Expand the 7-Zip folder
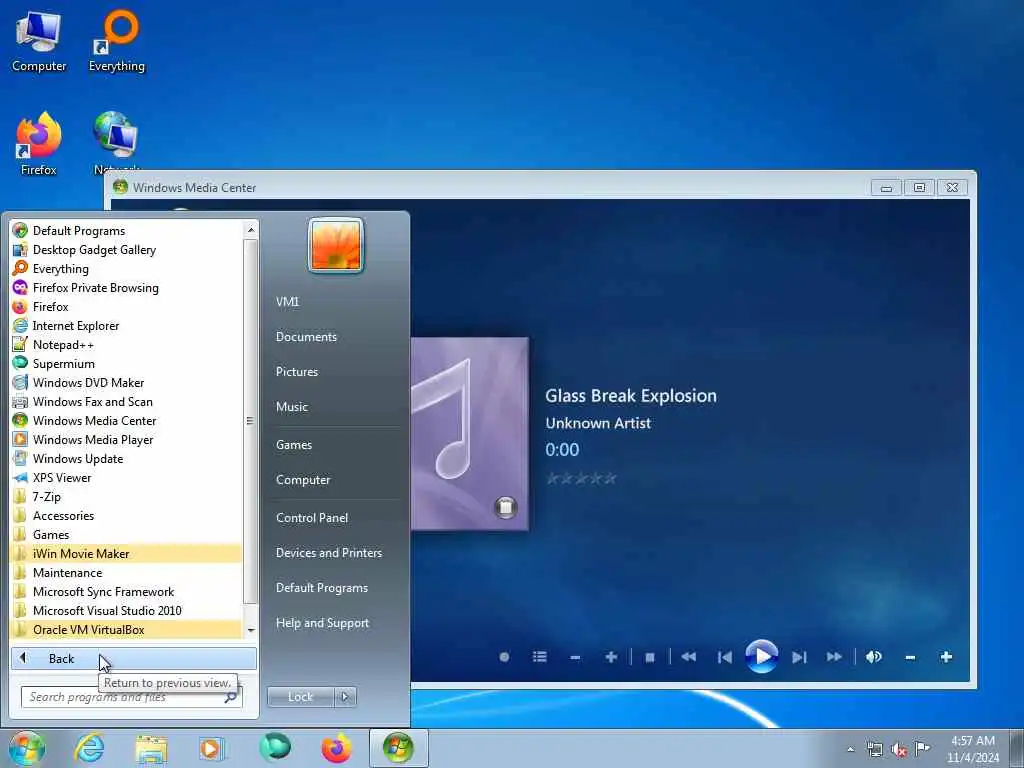Image resolution: width=1024 pixels, height=768 pixels. click(127, 496)
